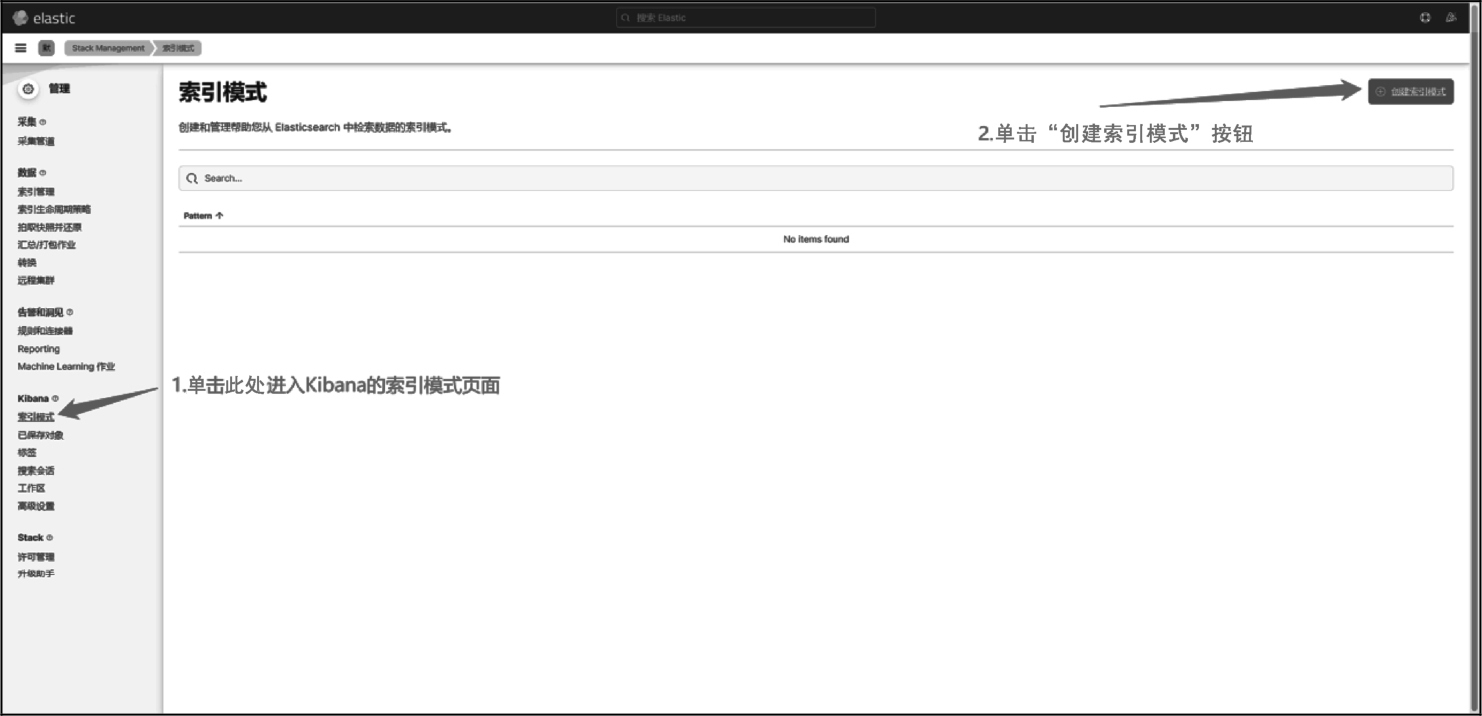Image resolution: width=1482 pixels, height=716 pixels.
Task: Click the 索引模式 page heading
Action: (x=223, y=93)
